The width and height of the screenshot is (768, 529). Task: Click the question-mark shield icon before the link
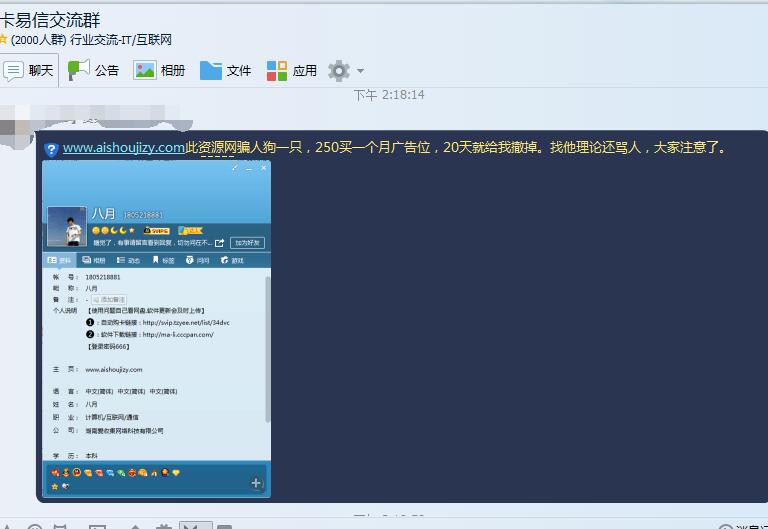[x=52, y=149]
